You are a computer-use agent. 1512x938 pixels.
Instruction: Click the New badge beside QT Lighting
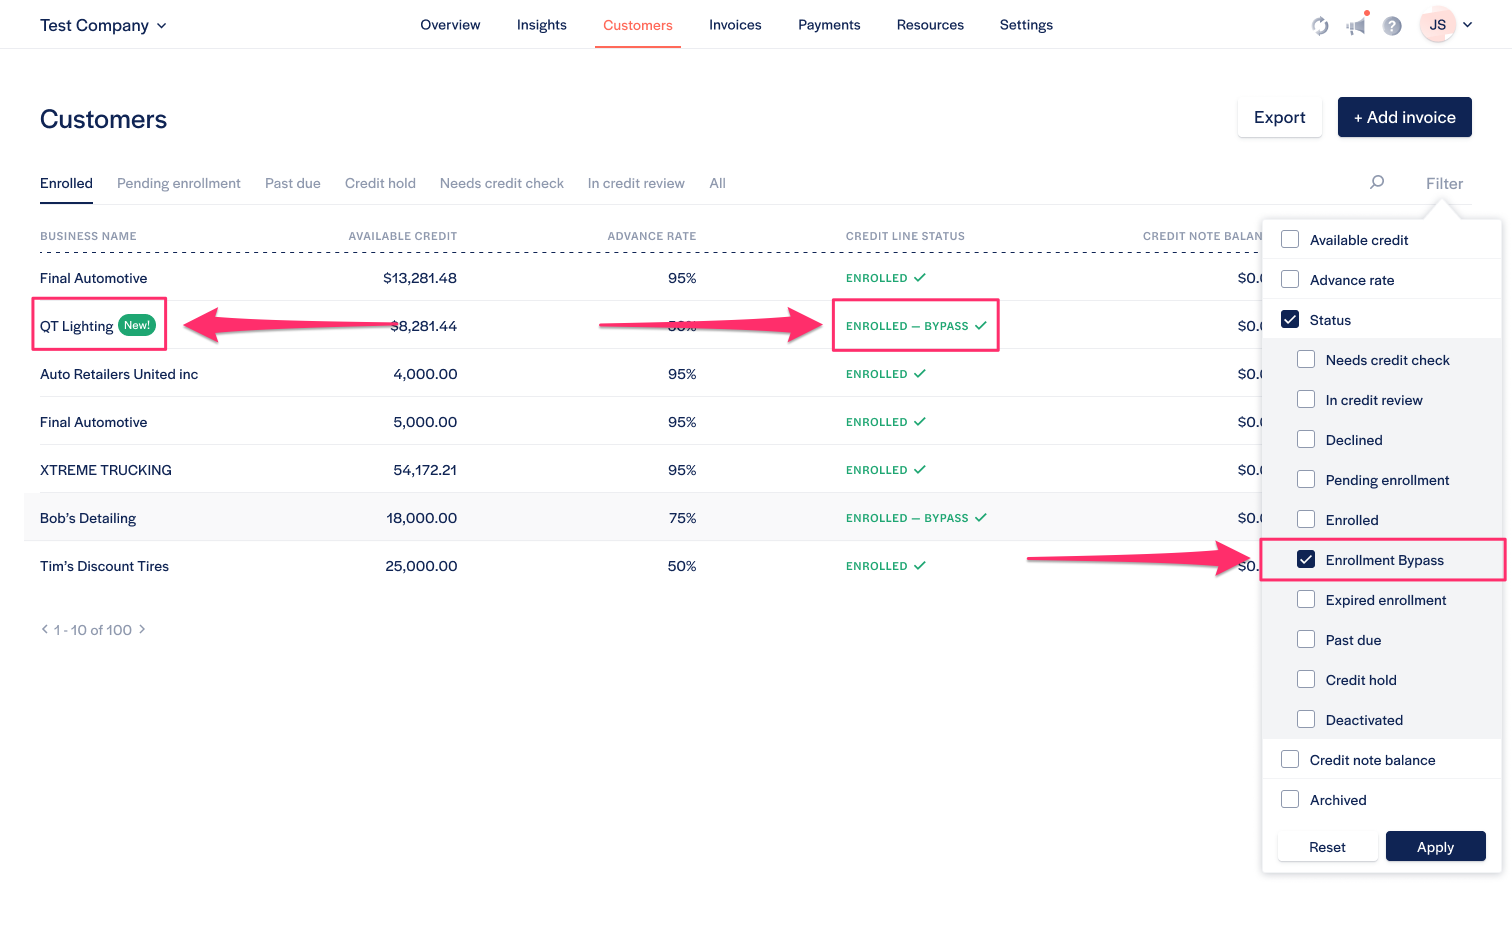tap(137, 325)
